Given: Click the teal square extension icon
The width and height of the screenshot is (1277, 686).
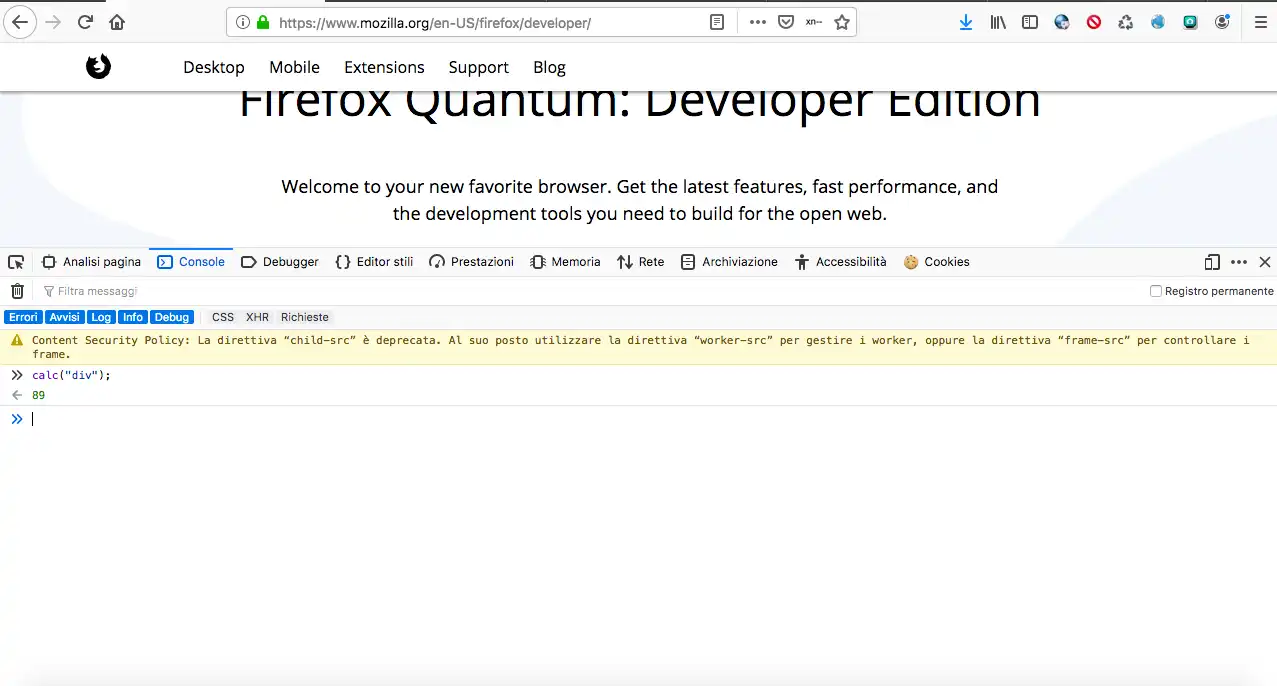Looking at the screenshot, I should [1190, 22].
